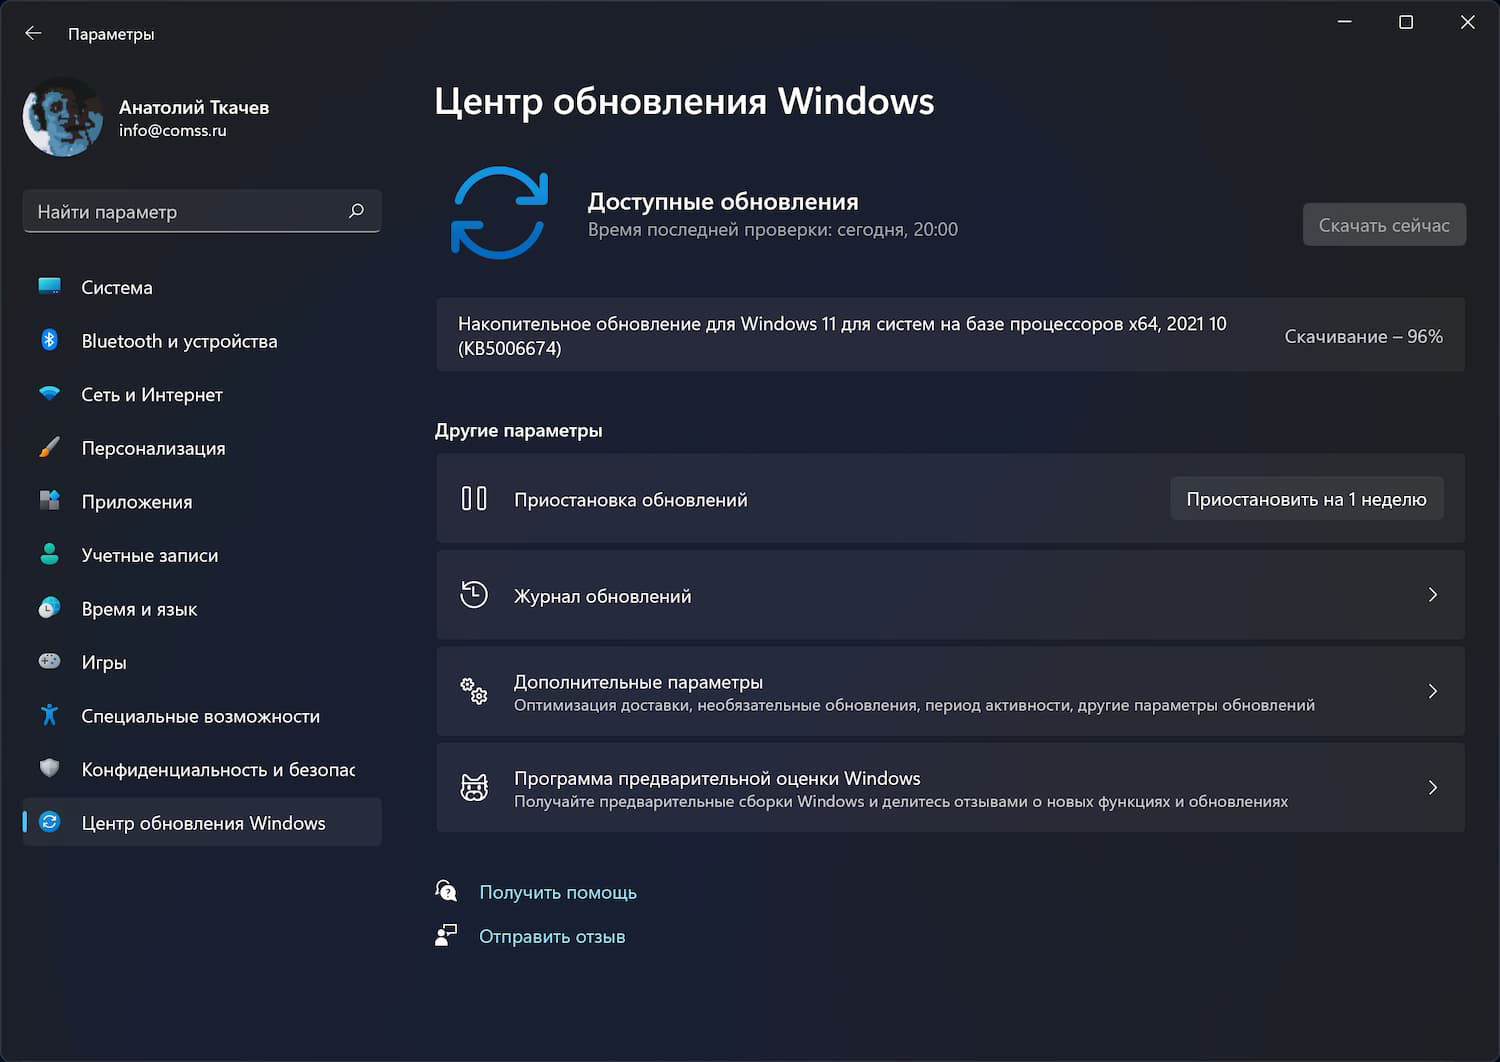Click the KB5006674 download progress row
Image resolution: width=1500 pixels, height=1062 pixels.
pos(950,335)
